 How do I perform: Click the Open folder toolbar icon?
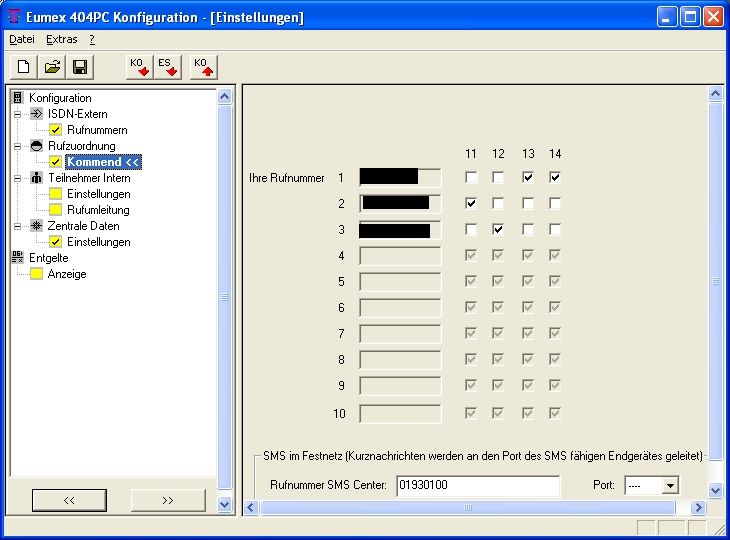(x=52, y=67)
